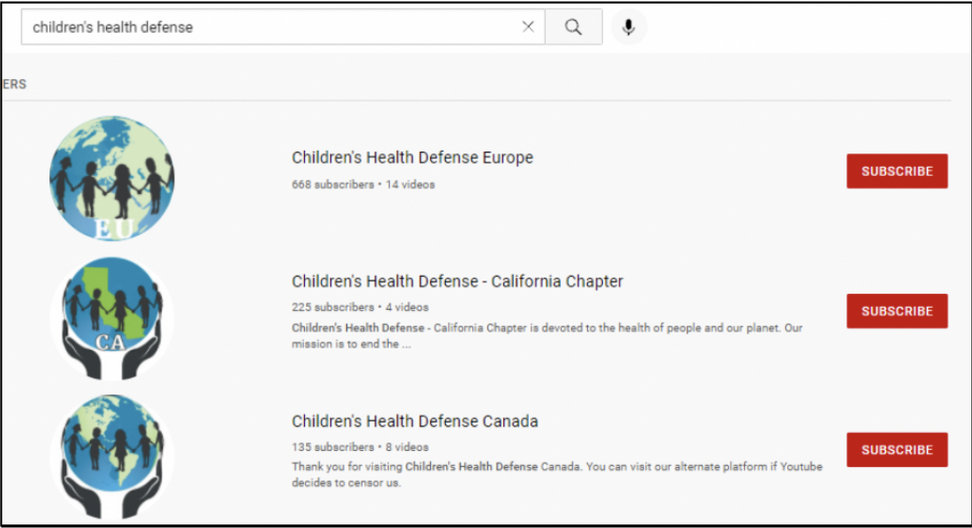Open the California Chapter channel avatar
Image resolution: width=972 pixels, height=528 pixels.
112,318
